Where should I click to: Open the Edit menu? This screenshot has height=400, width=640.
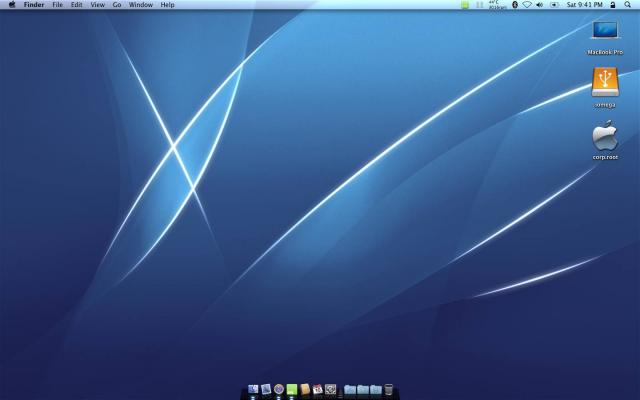point(76,5)
